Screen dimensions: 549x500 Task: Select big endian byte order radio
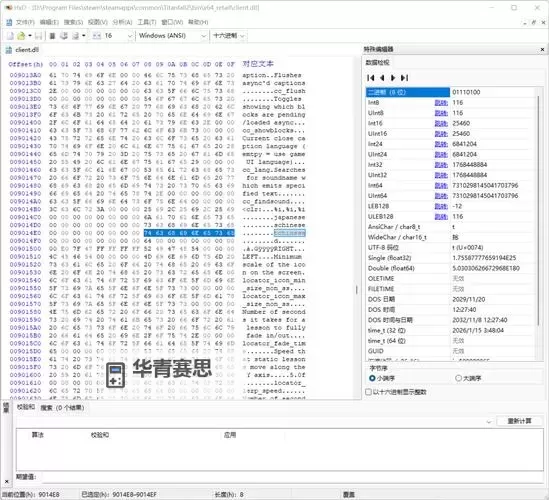coord(458,378)
